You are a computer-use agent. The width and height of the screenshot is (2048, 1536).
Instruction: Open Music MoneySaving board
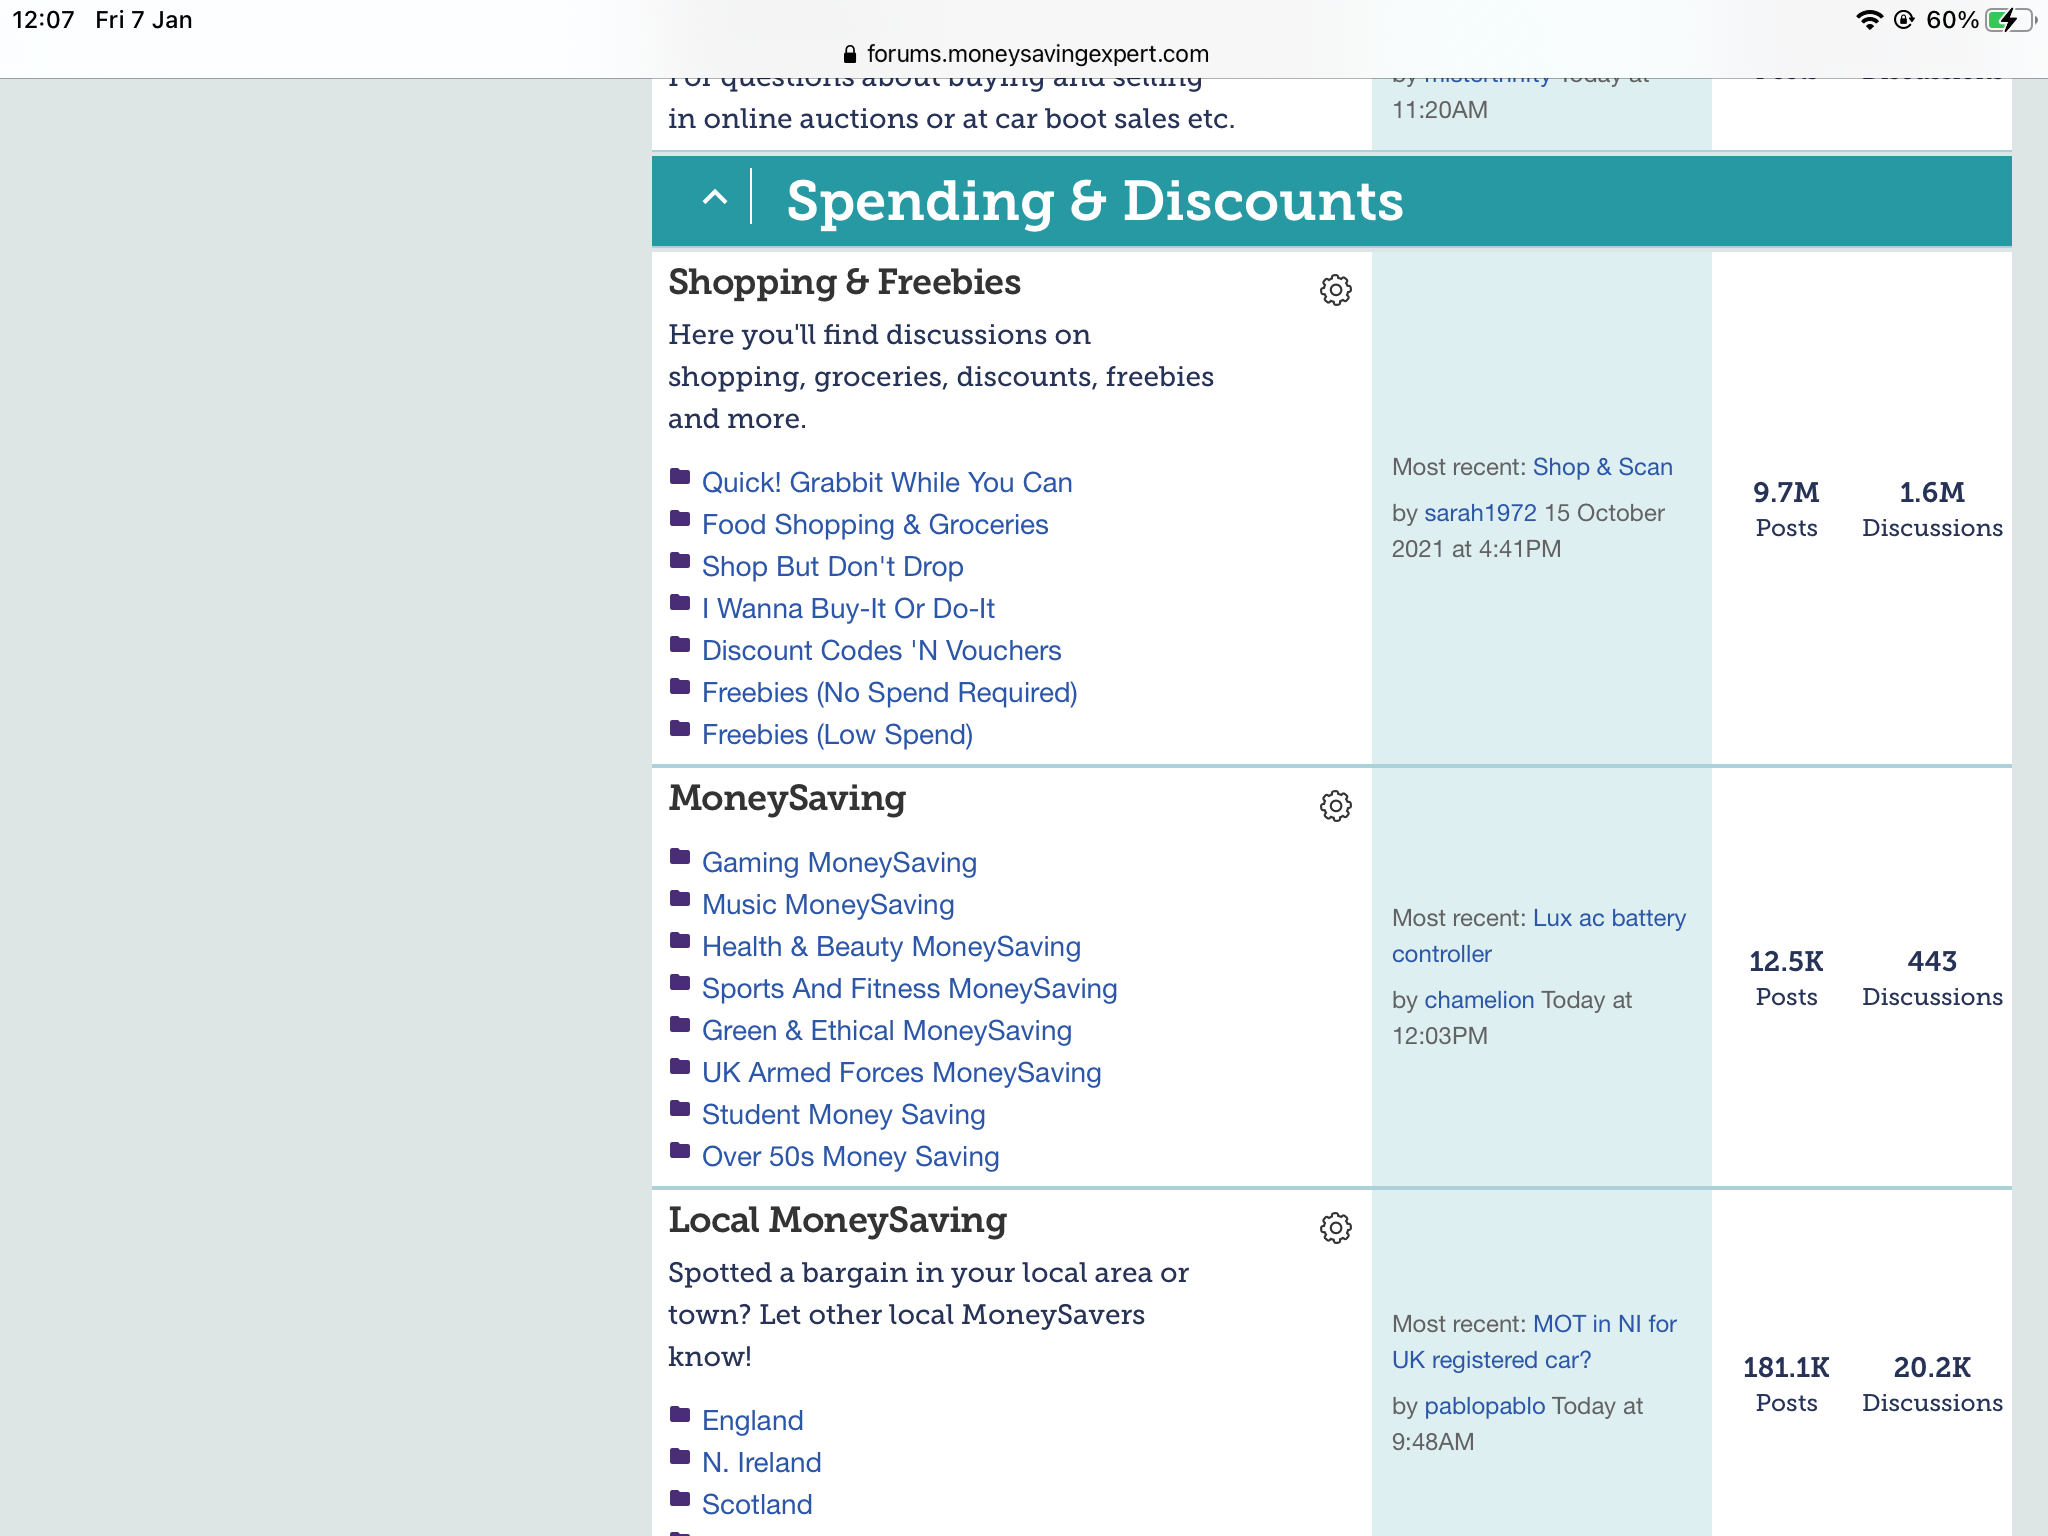(x=828, y=905)
